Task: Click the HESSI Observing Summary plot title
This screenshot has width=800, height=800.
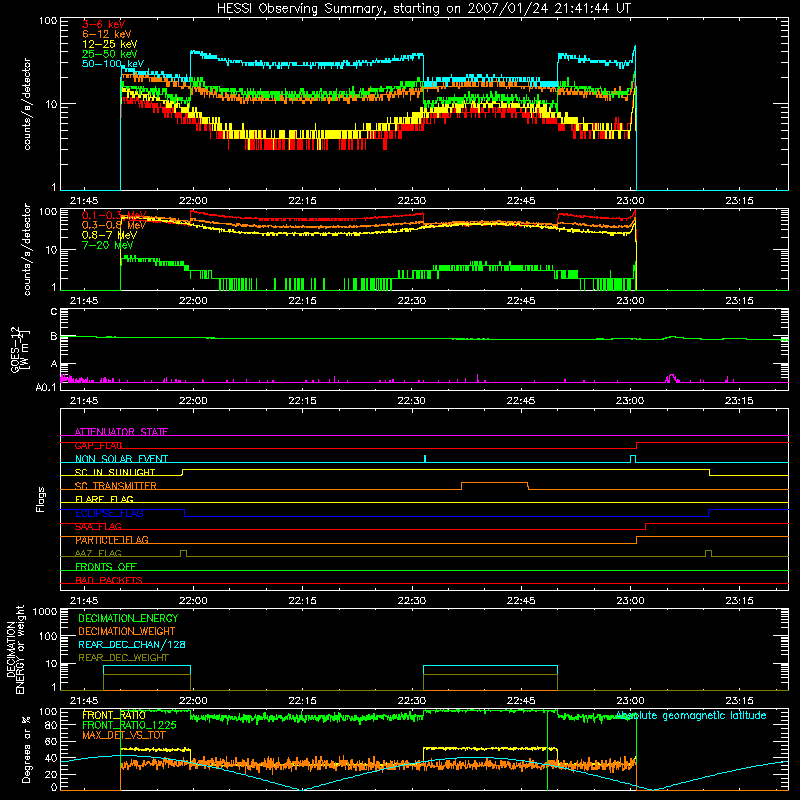Action: coord(423,9)
